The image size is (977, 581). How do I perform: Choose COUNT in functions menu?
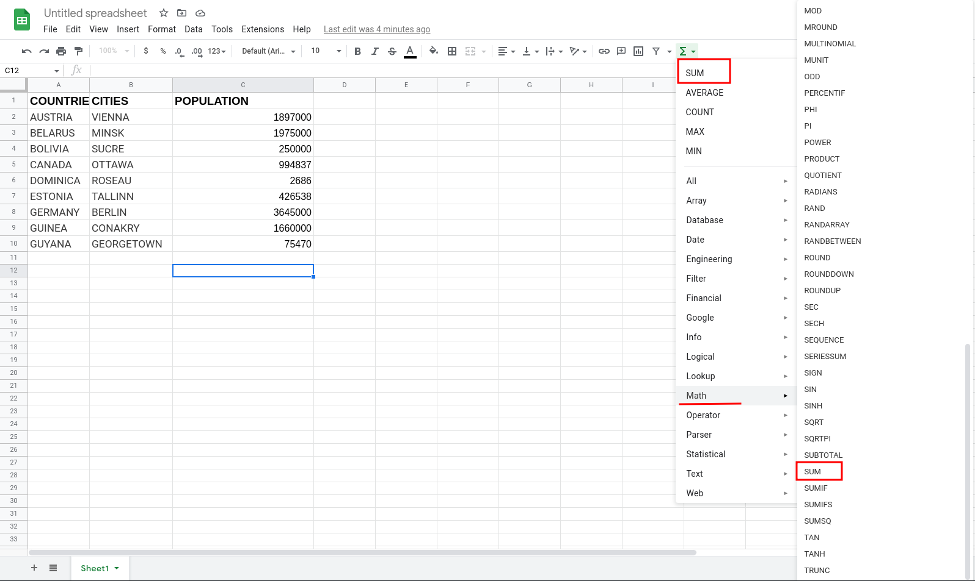coord(700,112)
